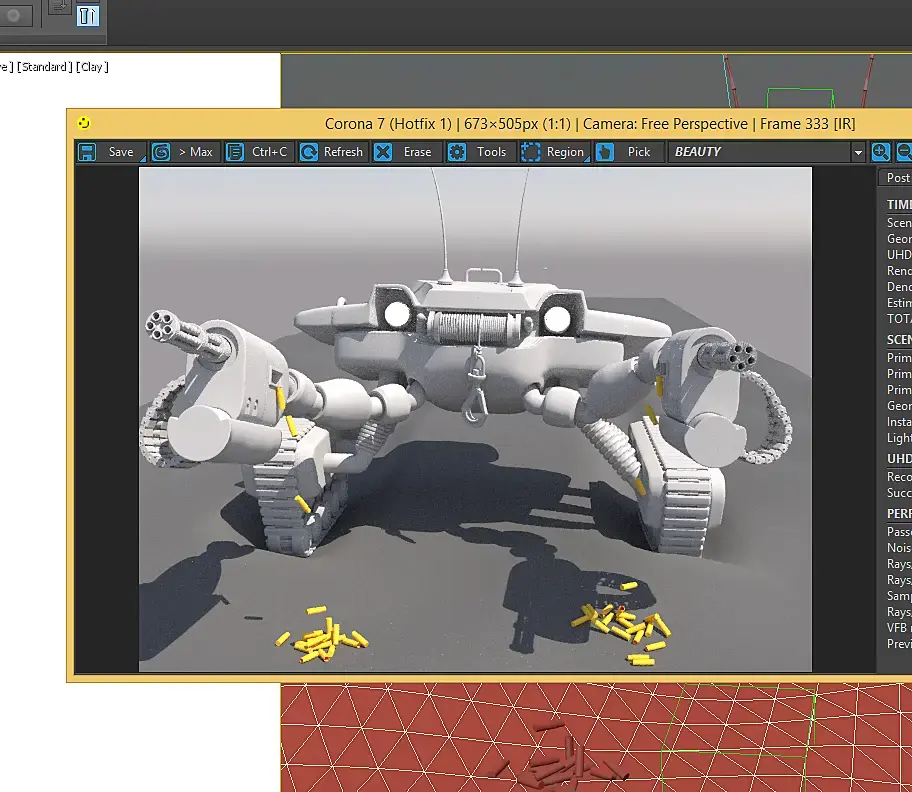Click the Save floppy disk icon
The image size is (912, 792).
pos(87,152)
